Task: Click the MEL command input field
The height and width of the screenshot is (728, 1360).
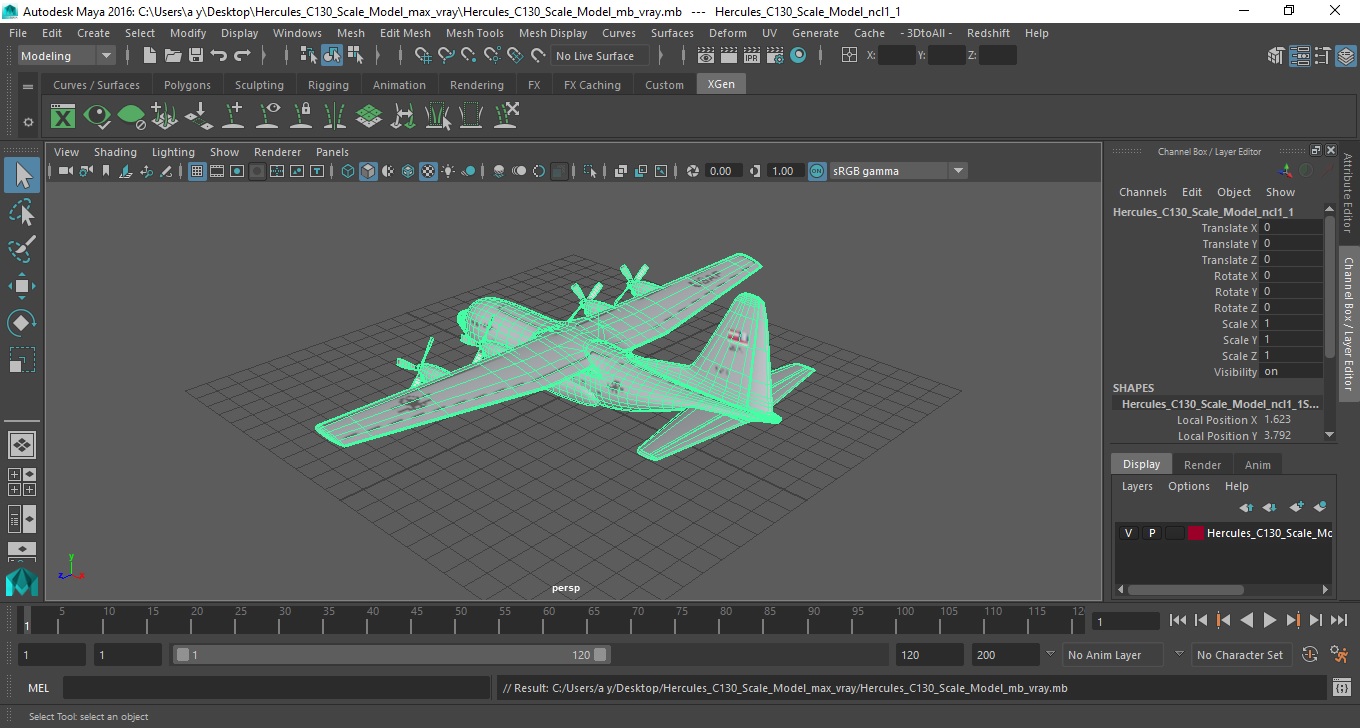Action: (x=276, y=688)
